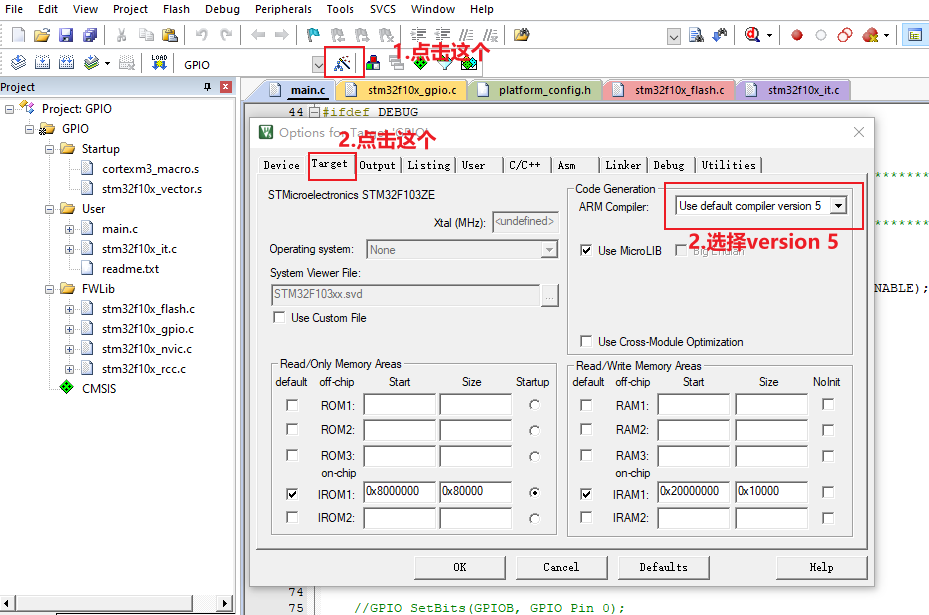Click the Open file folder icon

pos(42,35)
